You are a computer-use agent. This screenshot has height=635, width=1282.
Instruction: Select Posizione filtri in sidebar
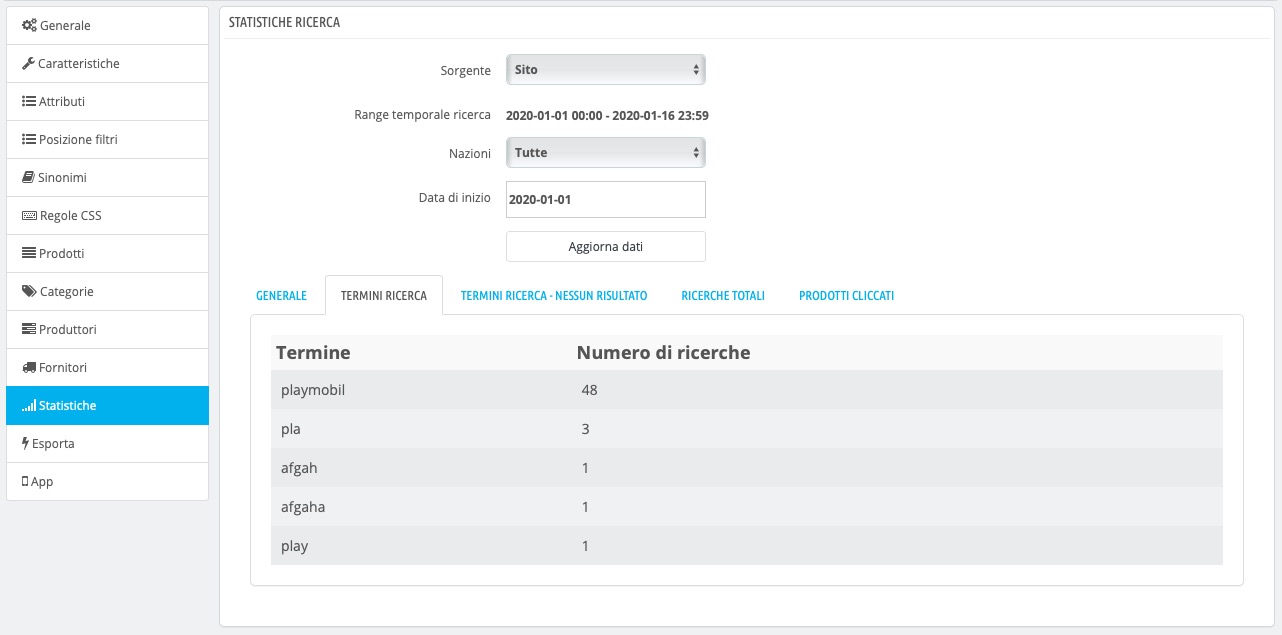[108, 139]
